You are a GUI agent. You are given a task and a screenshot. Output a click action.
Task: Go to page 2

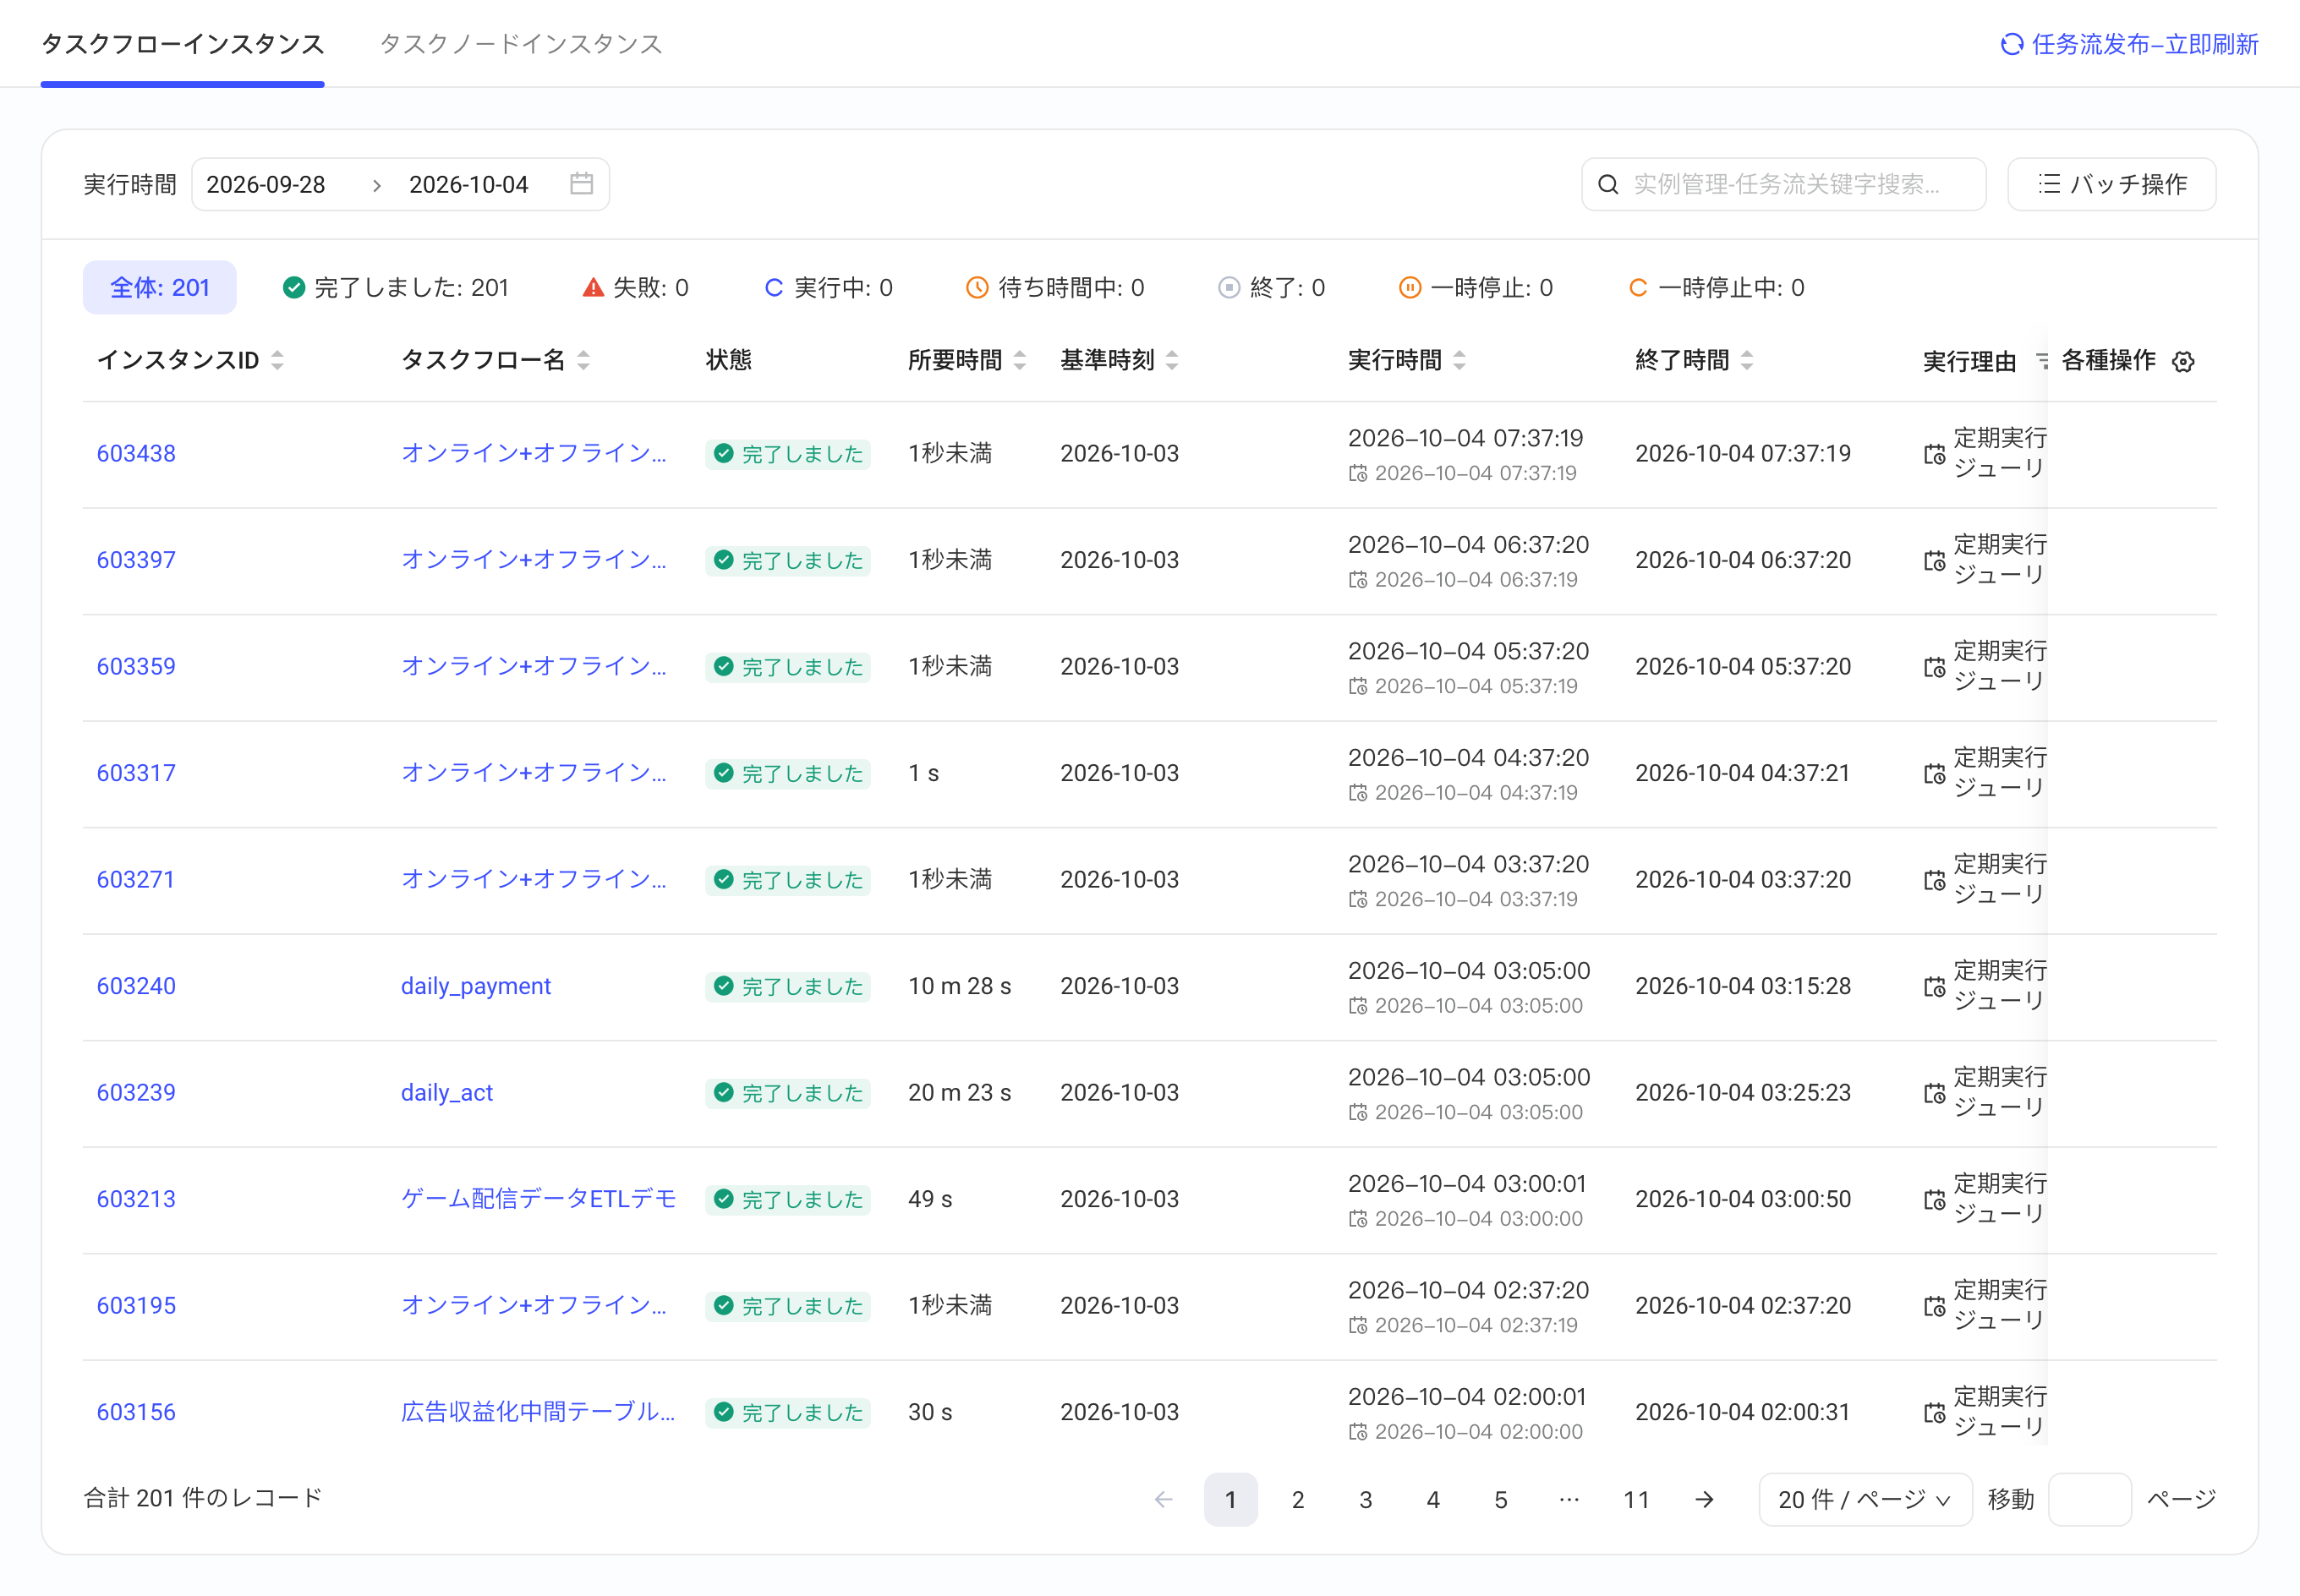[1297, 1499]
